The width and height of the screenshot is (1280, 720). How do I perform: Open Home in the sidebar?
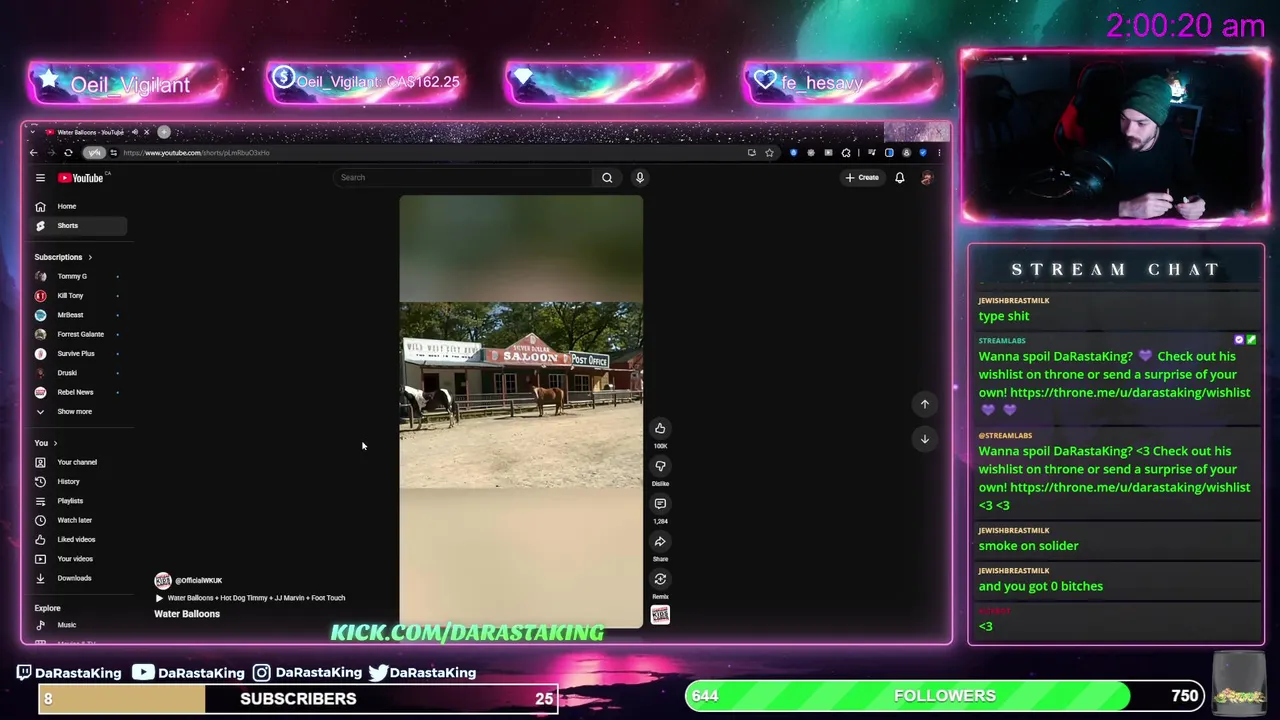point(80,206)
